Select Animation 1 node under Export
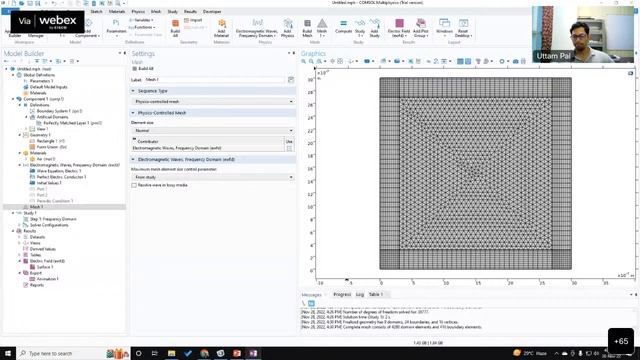This screenshot has height=360, width=640. point(47,279)
